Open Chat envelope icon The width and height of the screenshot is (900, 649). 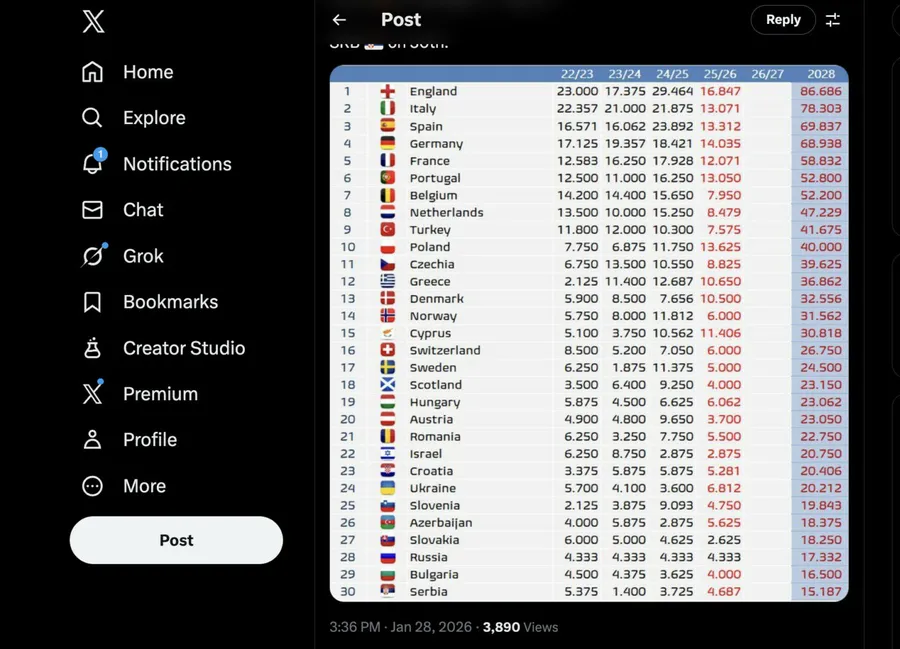(x=92, y=210)
